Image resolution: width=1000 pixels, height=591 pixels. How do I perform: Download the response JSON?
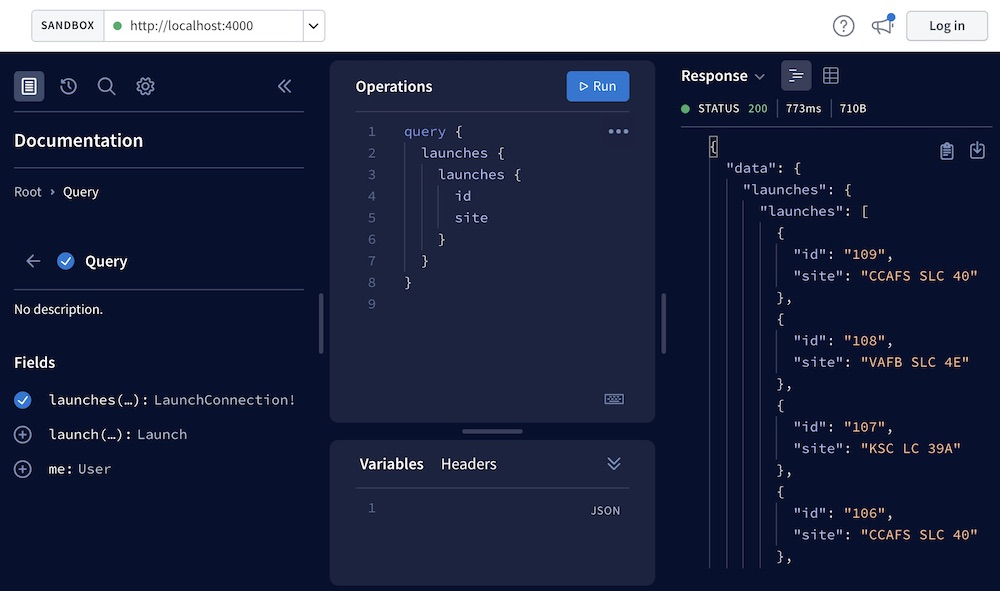click(977, 150)
